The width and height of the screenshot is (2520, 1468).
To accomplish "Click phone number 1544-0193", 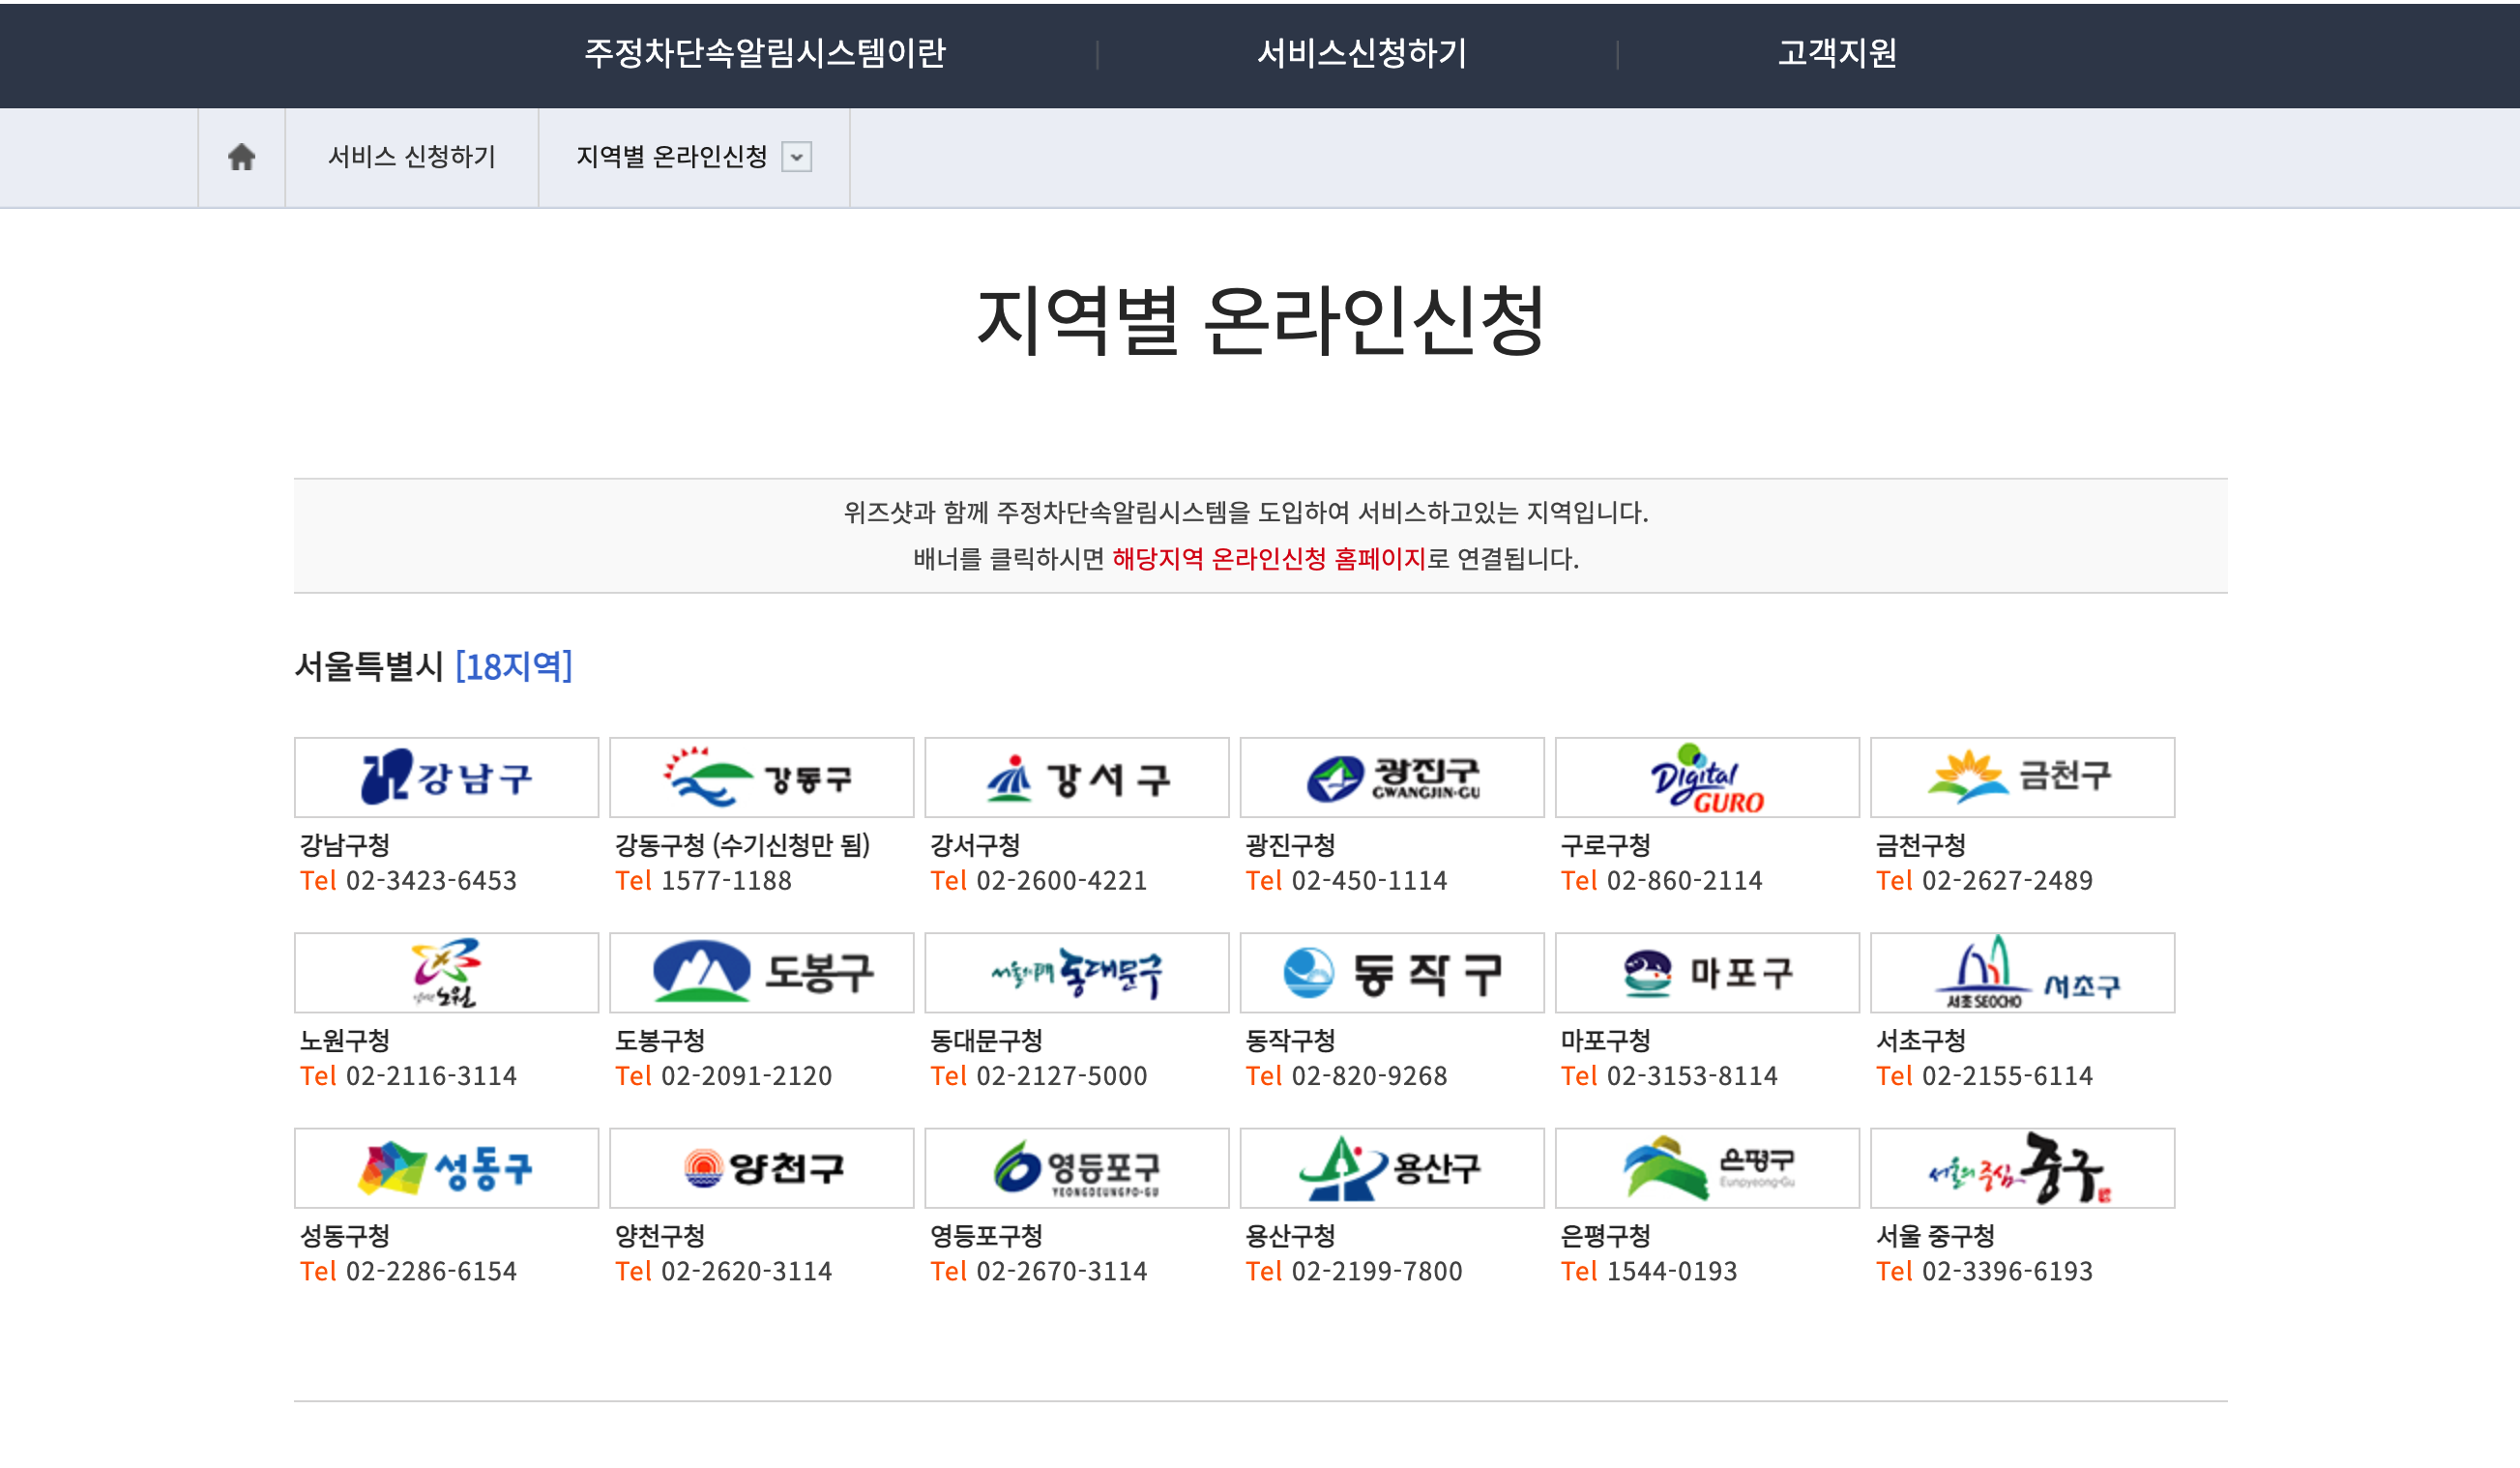I will click(x=1672, y=1271).
